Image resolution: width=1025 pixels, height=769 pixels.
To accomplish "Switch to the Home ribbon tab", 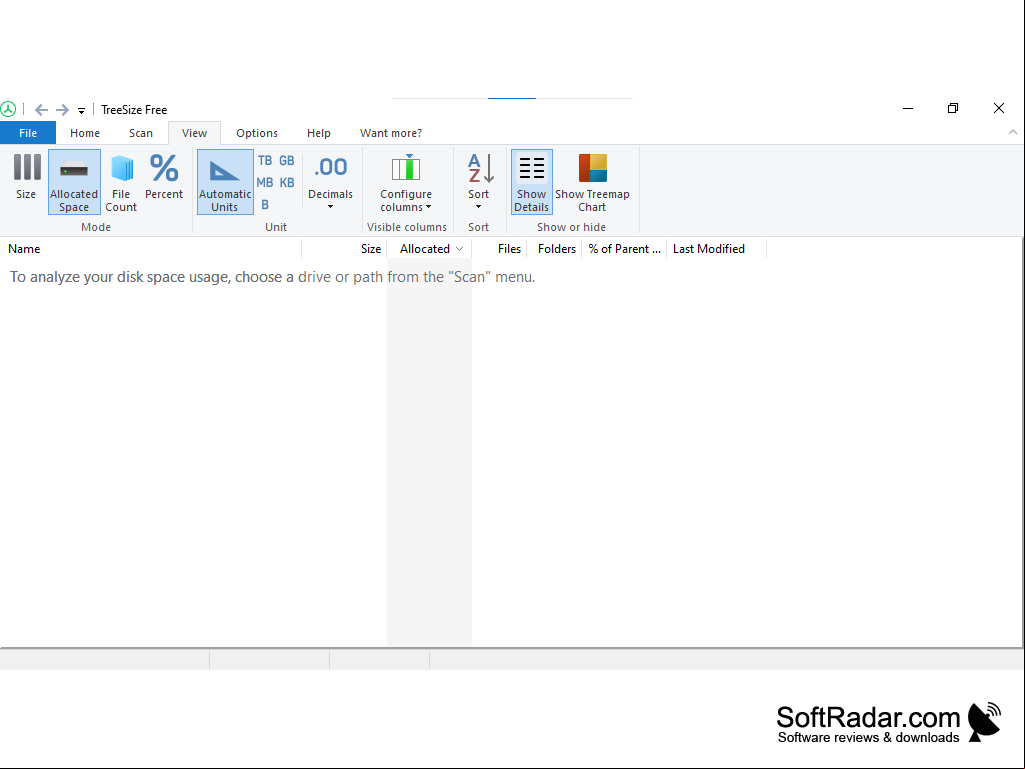I will pos(85,133).
